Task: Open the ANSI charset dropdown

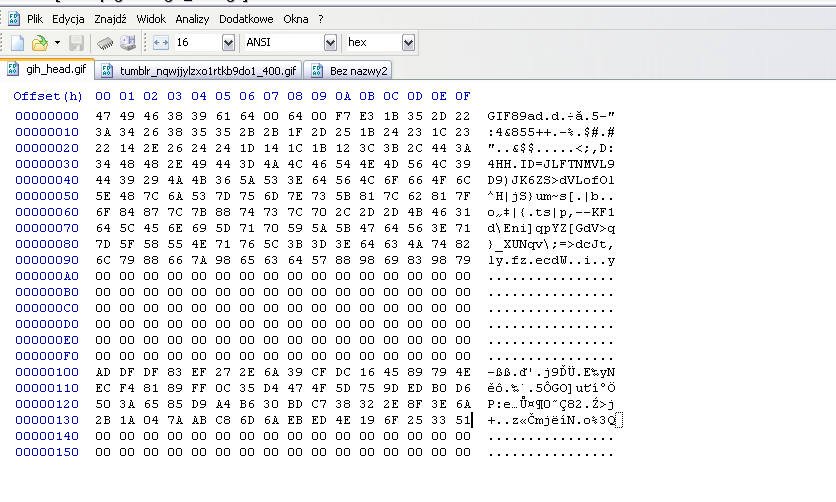Action: (331, 42)
